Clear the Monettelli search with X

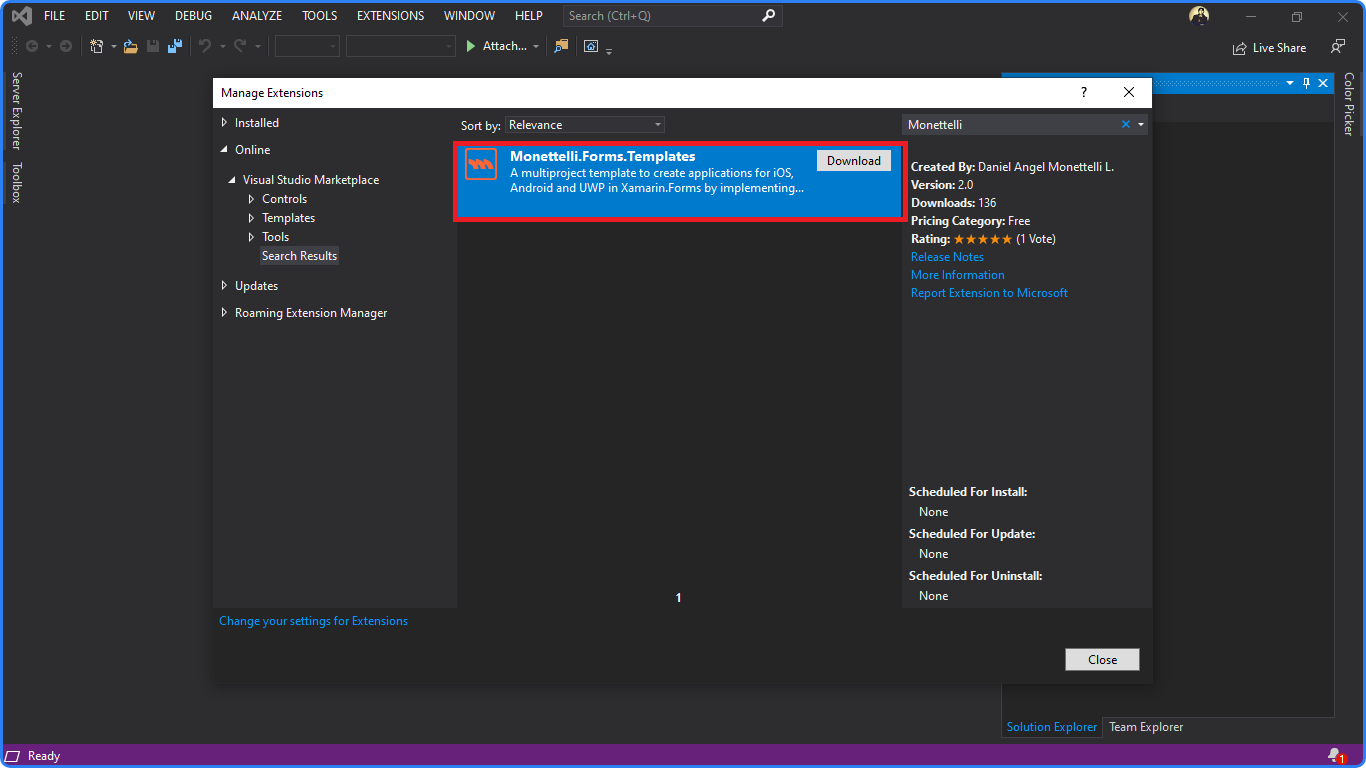(1126, 125)
